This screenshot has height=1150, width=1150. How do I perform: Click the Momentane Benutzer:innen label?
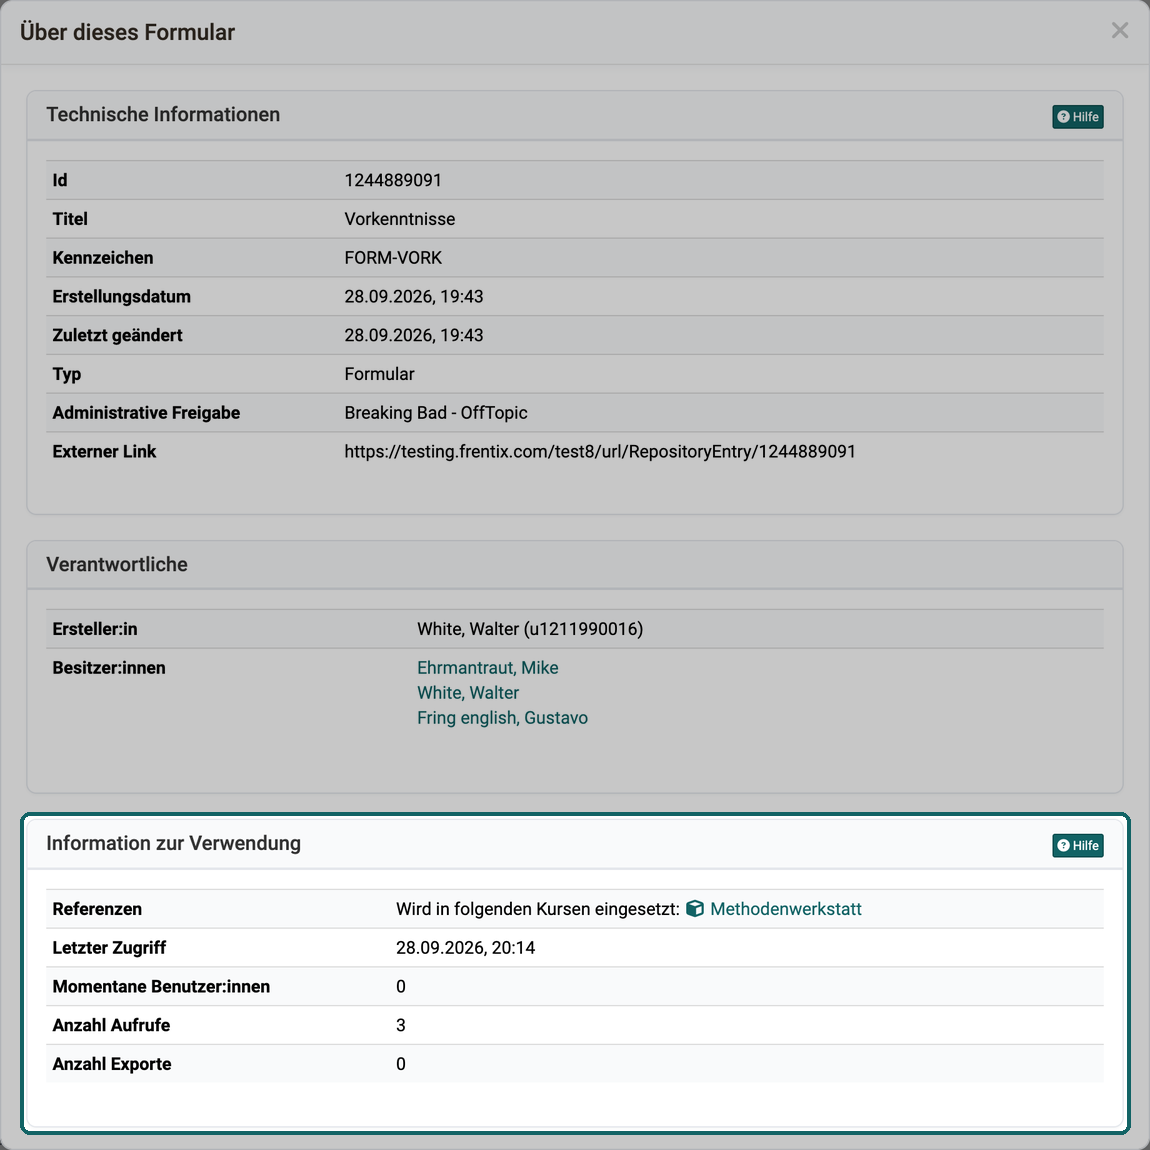161,986
